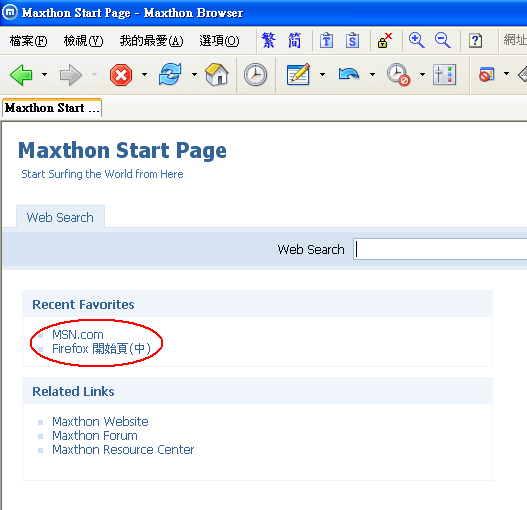
Task: Open the Maxthon Resource Center link
Action: 123,449
